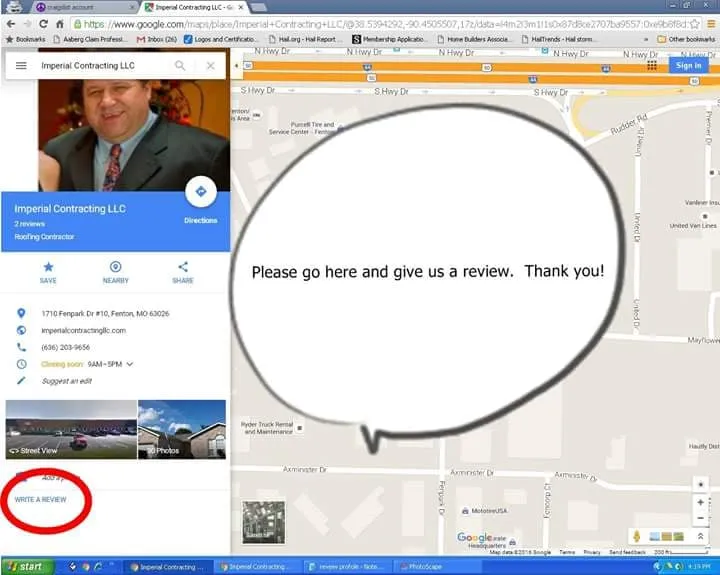Image resolution: width=720 pixels, height=575 pixels.
Task: Click the Sign in button
Action: 688,65
